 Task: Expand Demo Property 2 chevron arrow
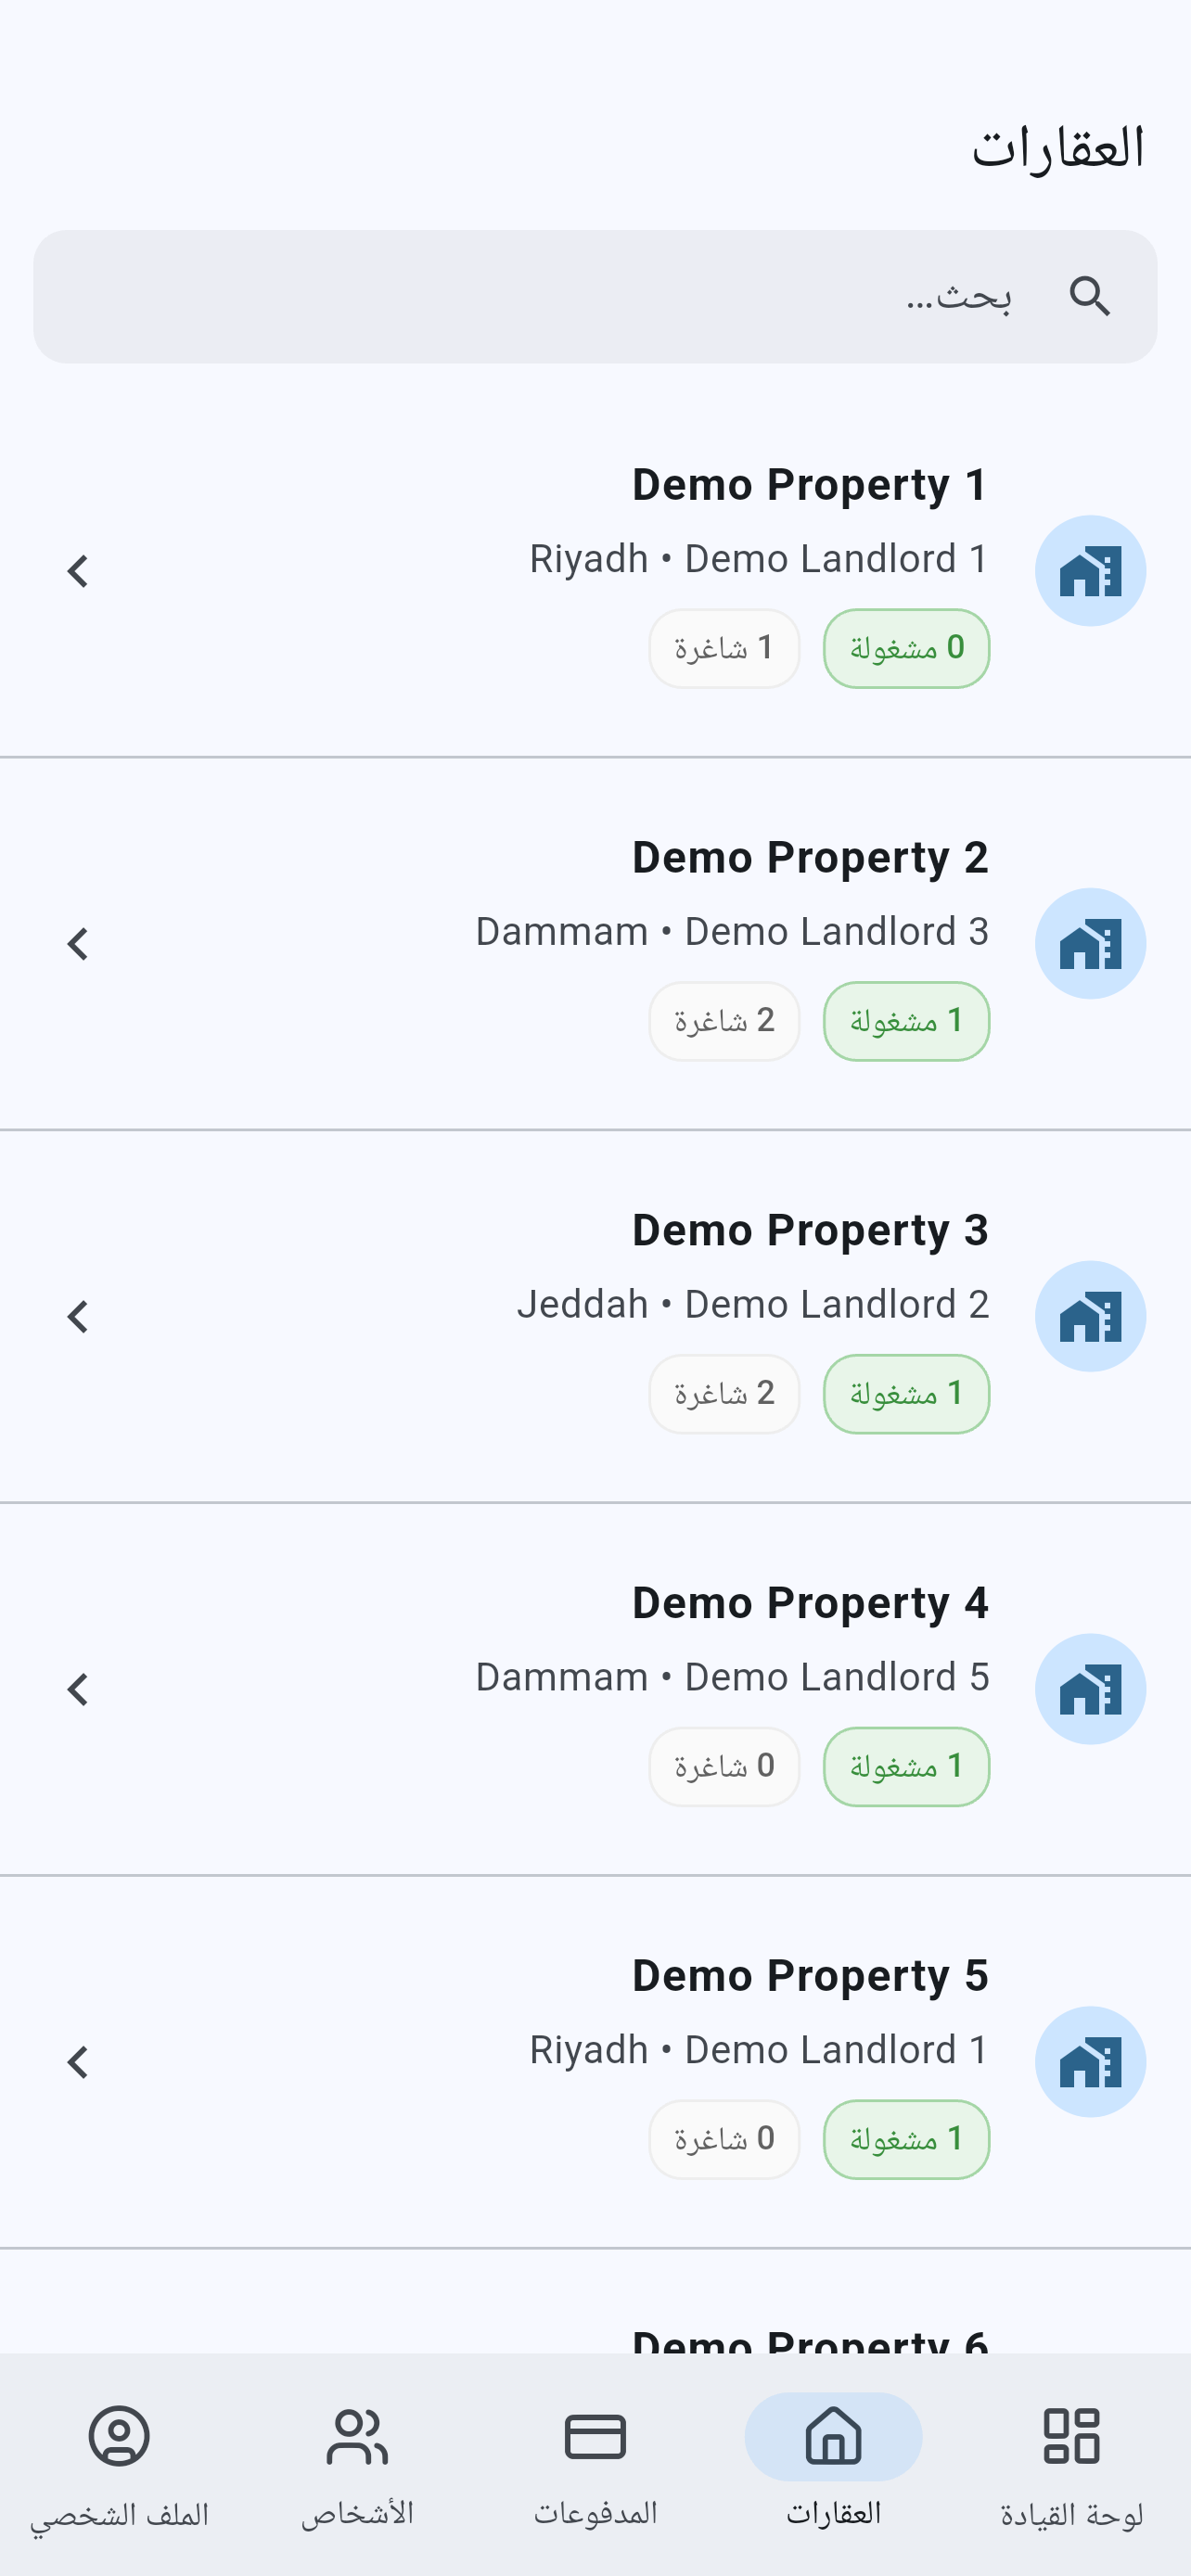(77, 944)
